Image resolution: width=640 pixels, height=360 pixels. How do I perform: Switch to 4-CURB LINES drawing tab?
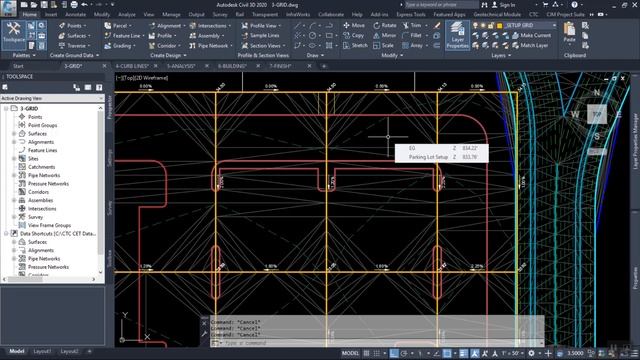click(x=132, y=66)
